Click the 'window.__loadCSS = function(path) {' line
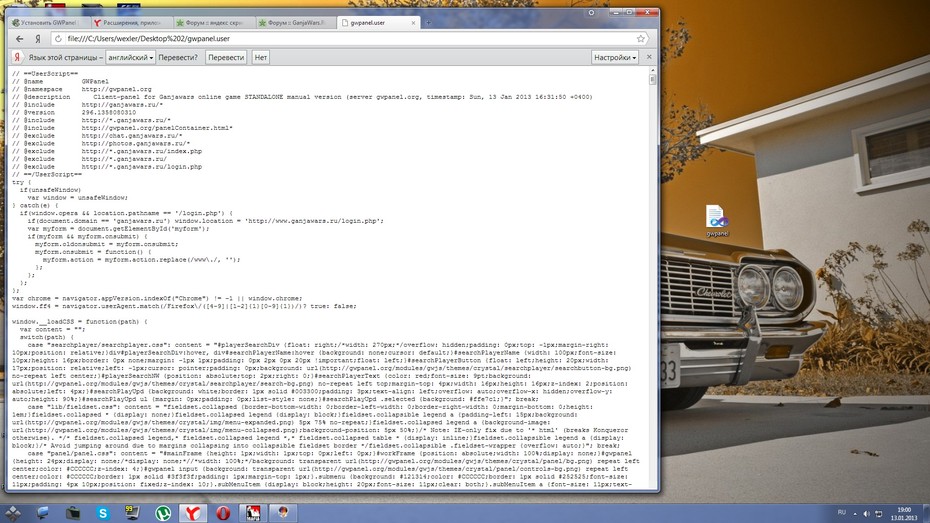This screenshot has width=930, height=523. pyautogui.click(x=80, y=321)
